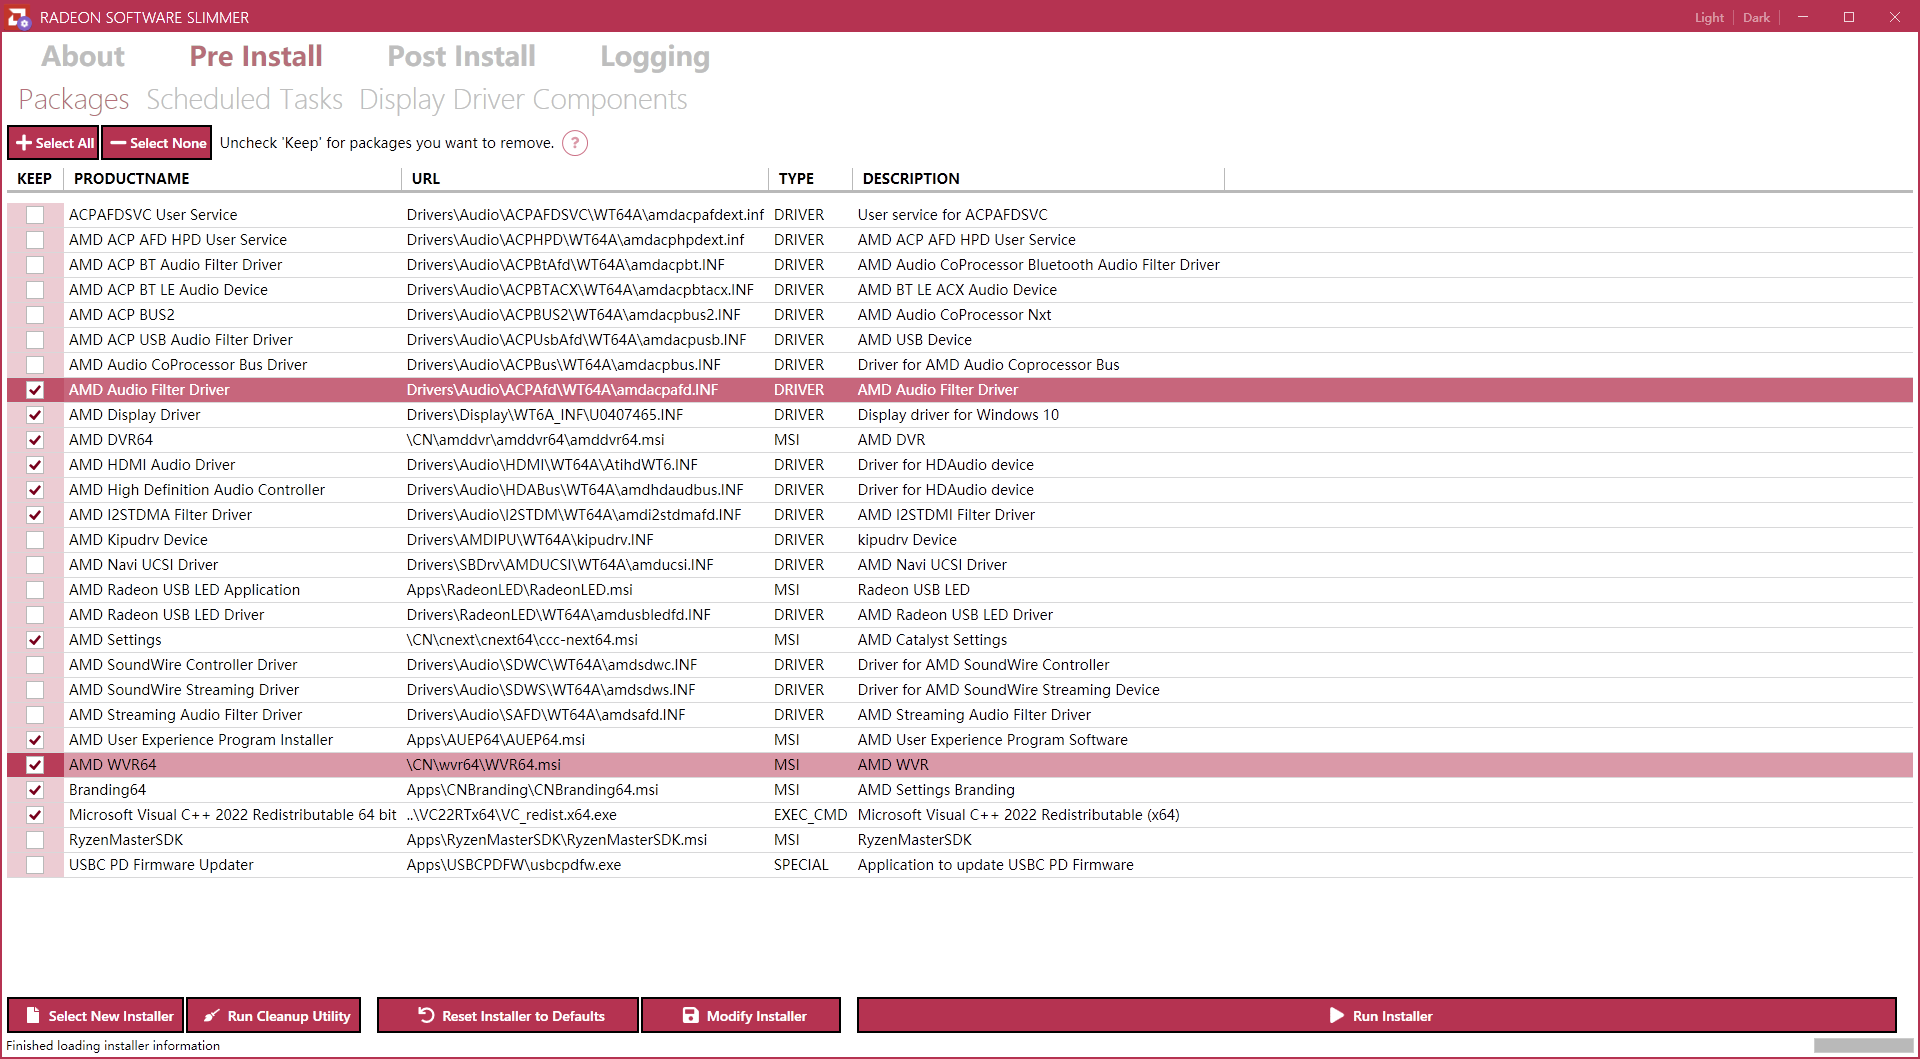Viewport: 1920px width, 1059px height.
Task: Uncheck Keep for AMD I2STDMA Filter Driver
Action: tap(35, 515)
